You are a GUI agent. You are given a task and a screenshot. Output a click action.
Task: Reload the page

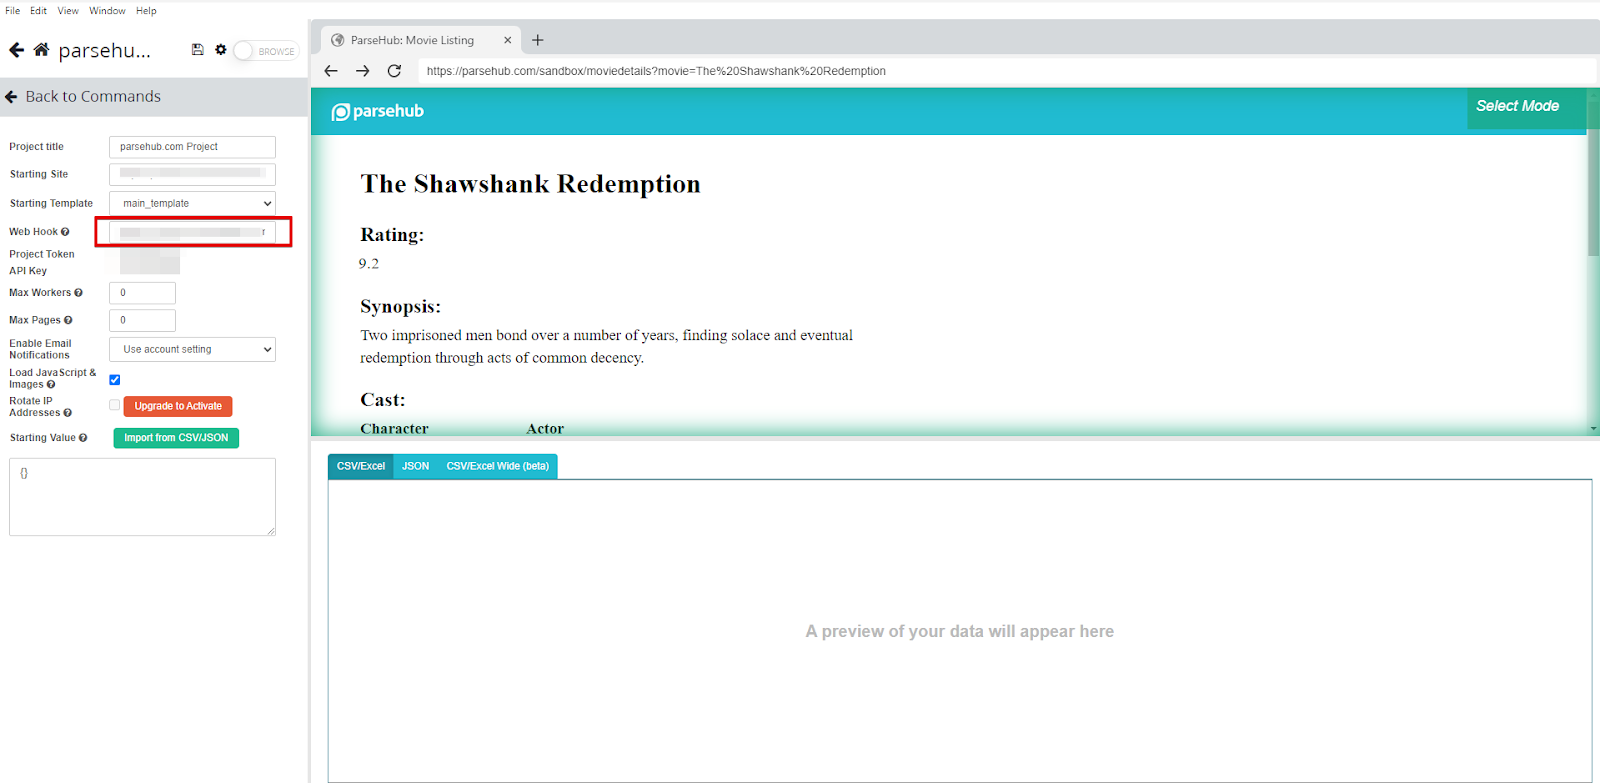tap(394, 71)
